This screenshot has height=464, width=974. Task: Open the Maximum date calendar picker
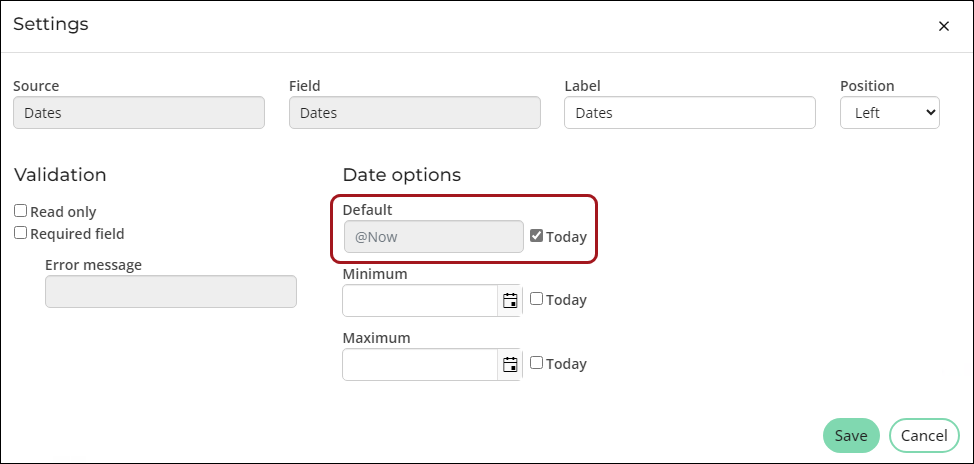point(510,364)
